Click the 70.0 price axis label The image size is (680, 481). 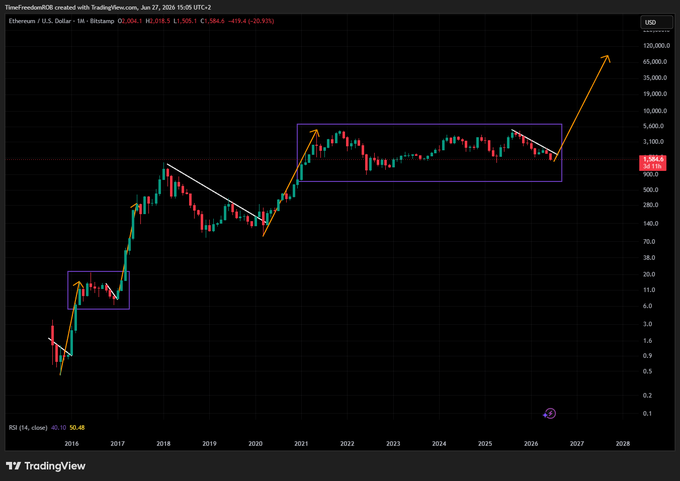point(649,242)
